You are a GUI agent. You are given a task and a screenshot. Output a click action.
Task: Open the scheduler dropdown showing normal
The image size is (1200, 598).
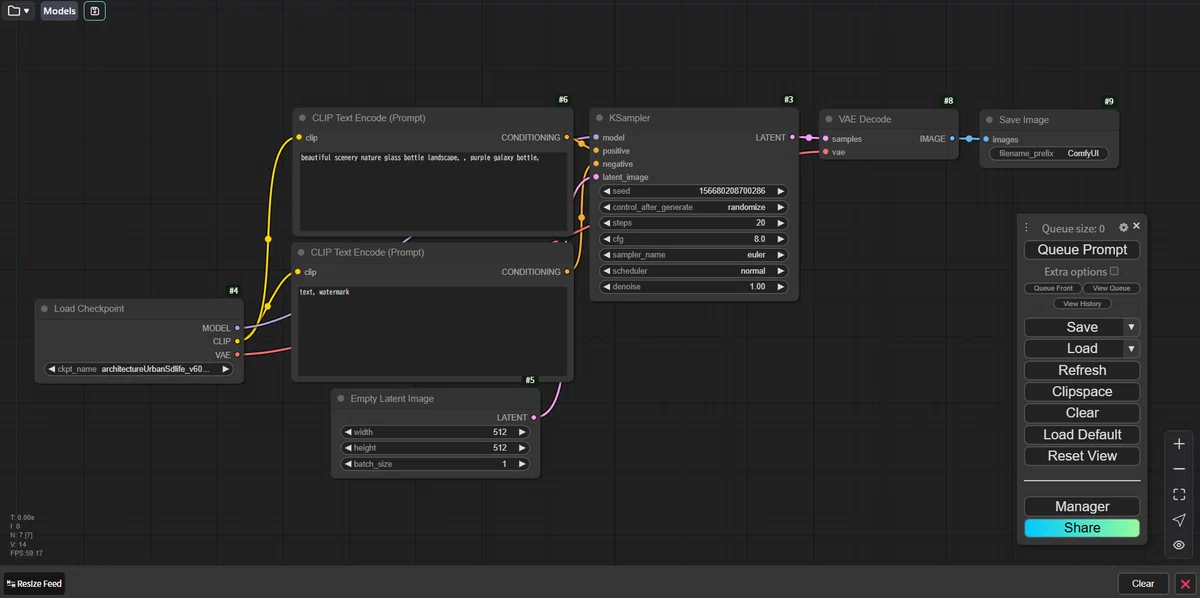pos(694,271)
